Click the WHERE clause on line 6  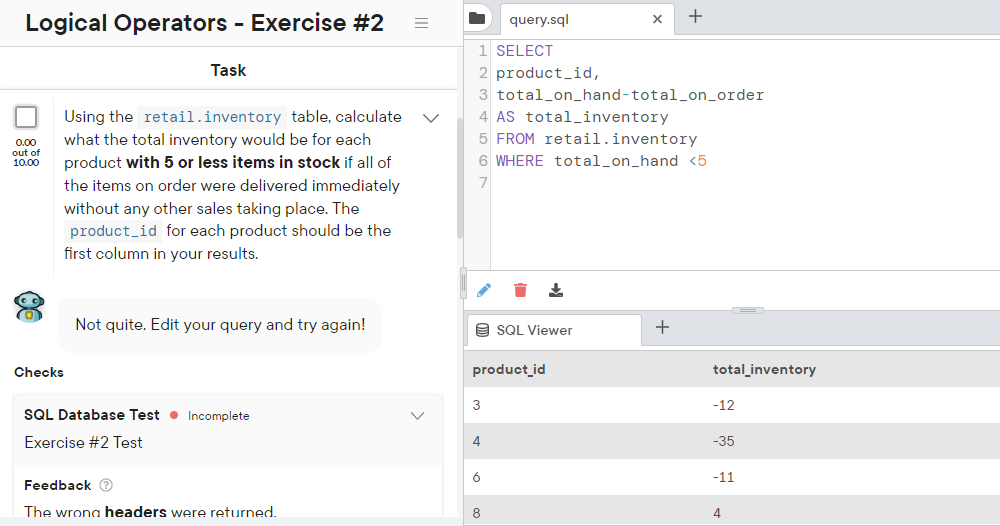(x=601, y=161)
